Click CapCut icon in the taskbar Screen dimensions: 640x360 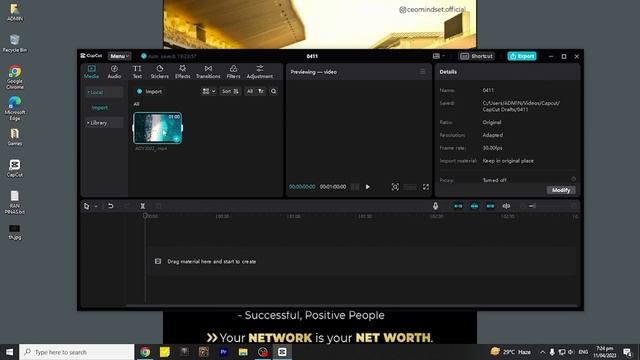pos(282,352)
